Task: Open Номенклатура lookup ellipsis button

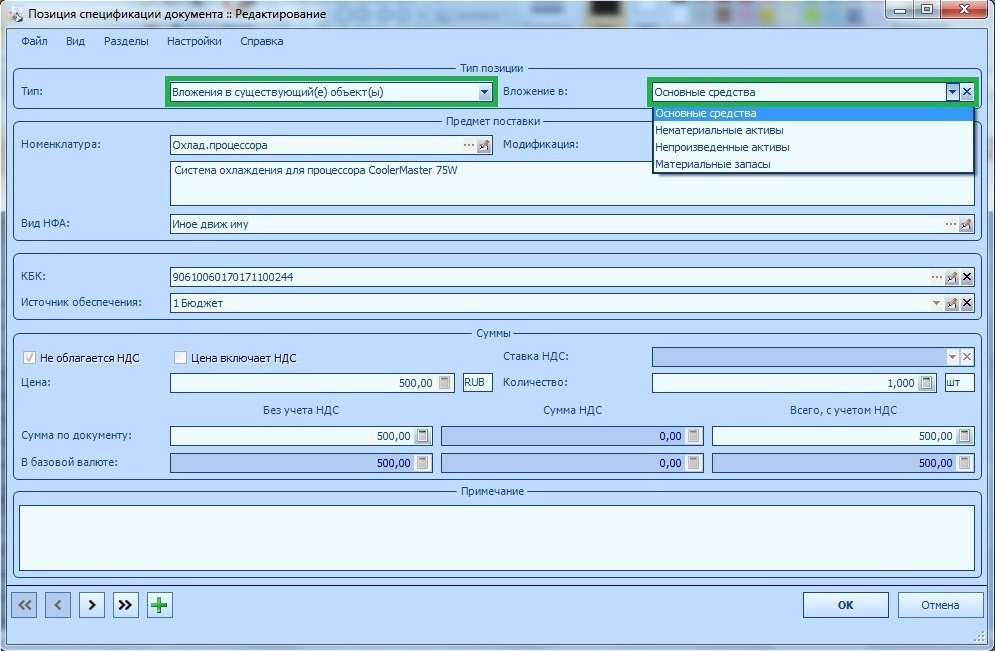Action: [468, 145]
